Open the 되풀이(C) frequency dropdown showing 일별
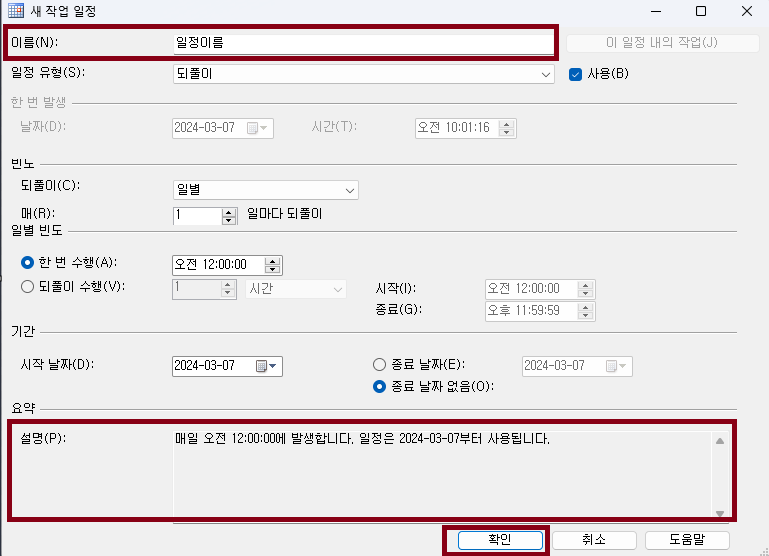Screen dimensions: 769x556 pyautogui.click(x=265, y=190)
